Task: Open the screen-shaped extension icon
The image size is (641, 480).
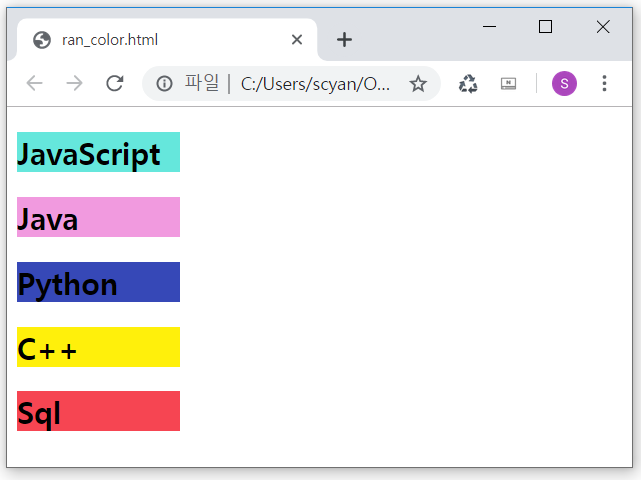Action: 509,84
